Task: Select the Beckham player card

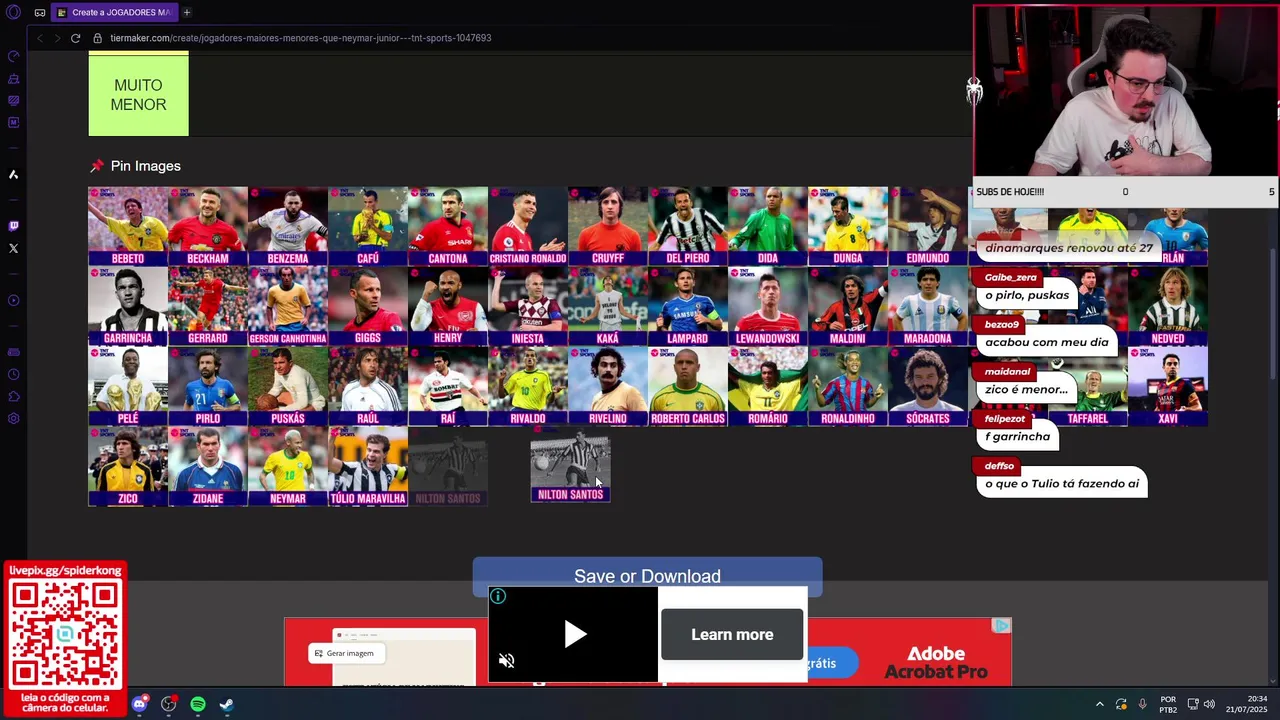Action: click(208, 226)
